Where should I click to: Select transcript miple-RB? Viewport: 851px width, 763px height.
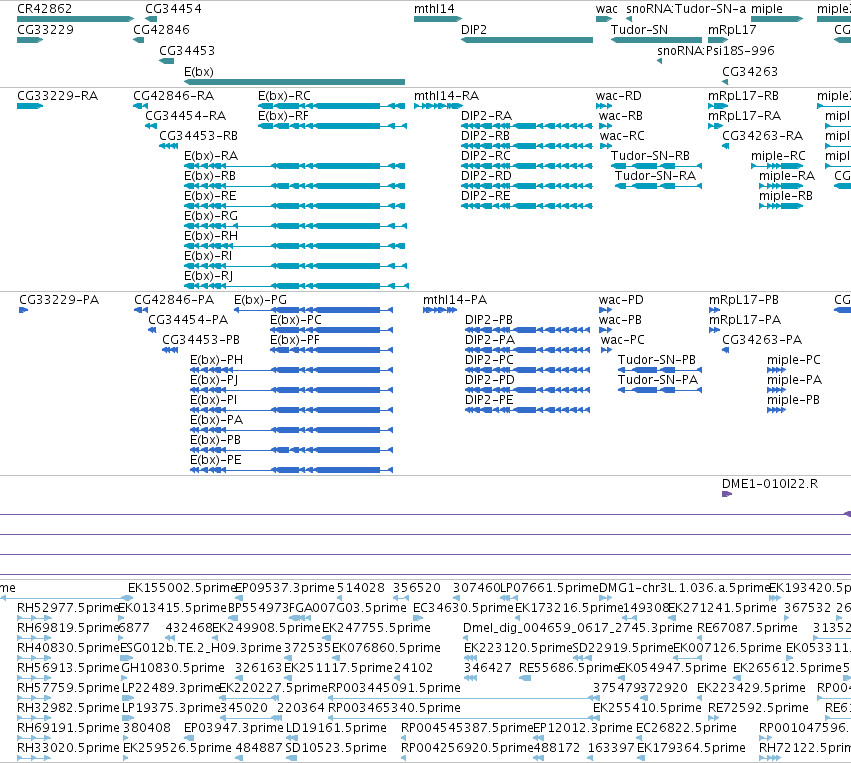pos(781,206)
